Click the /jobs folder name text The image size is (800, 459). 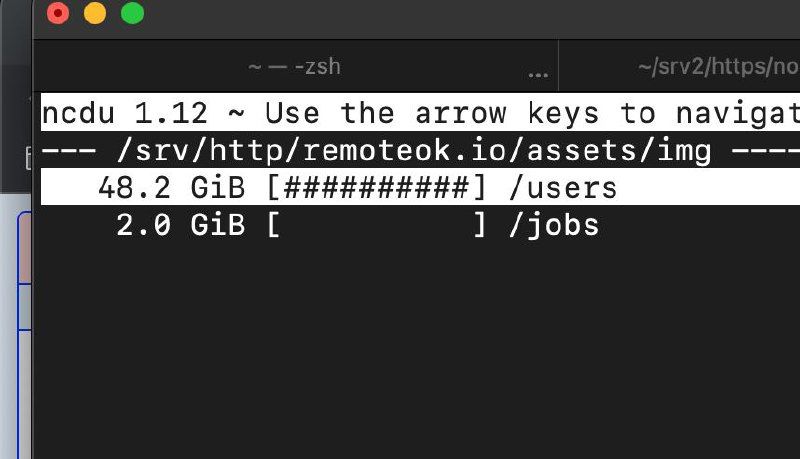tap(554, 225)
